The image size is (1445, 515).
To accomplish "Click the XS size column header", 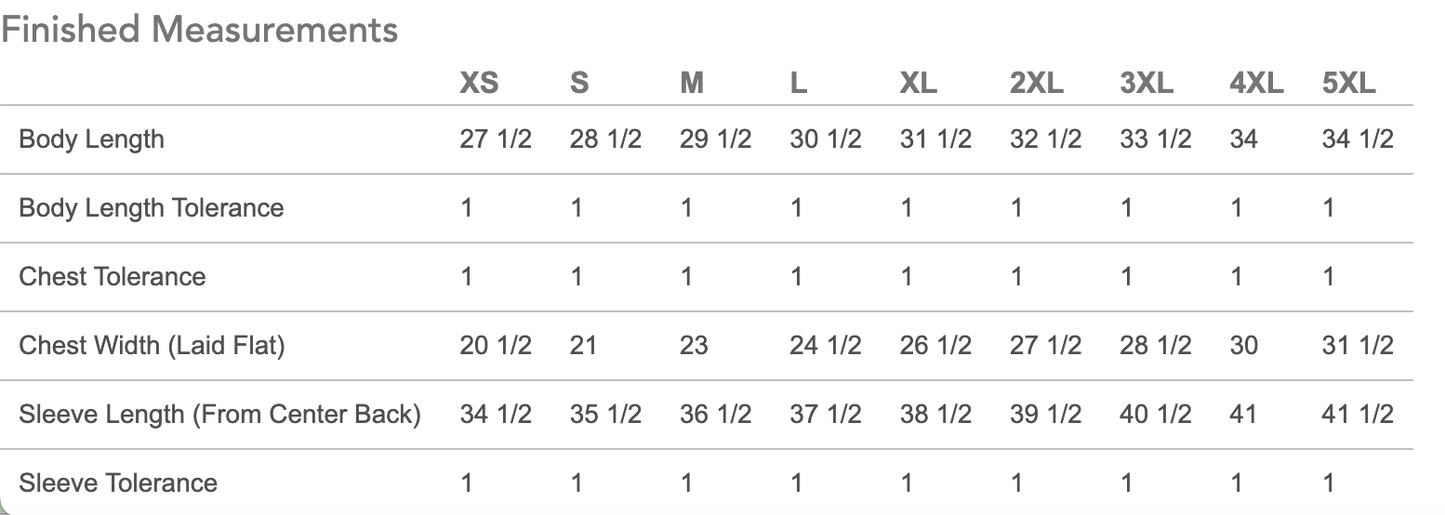I will coord(479,83).
